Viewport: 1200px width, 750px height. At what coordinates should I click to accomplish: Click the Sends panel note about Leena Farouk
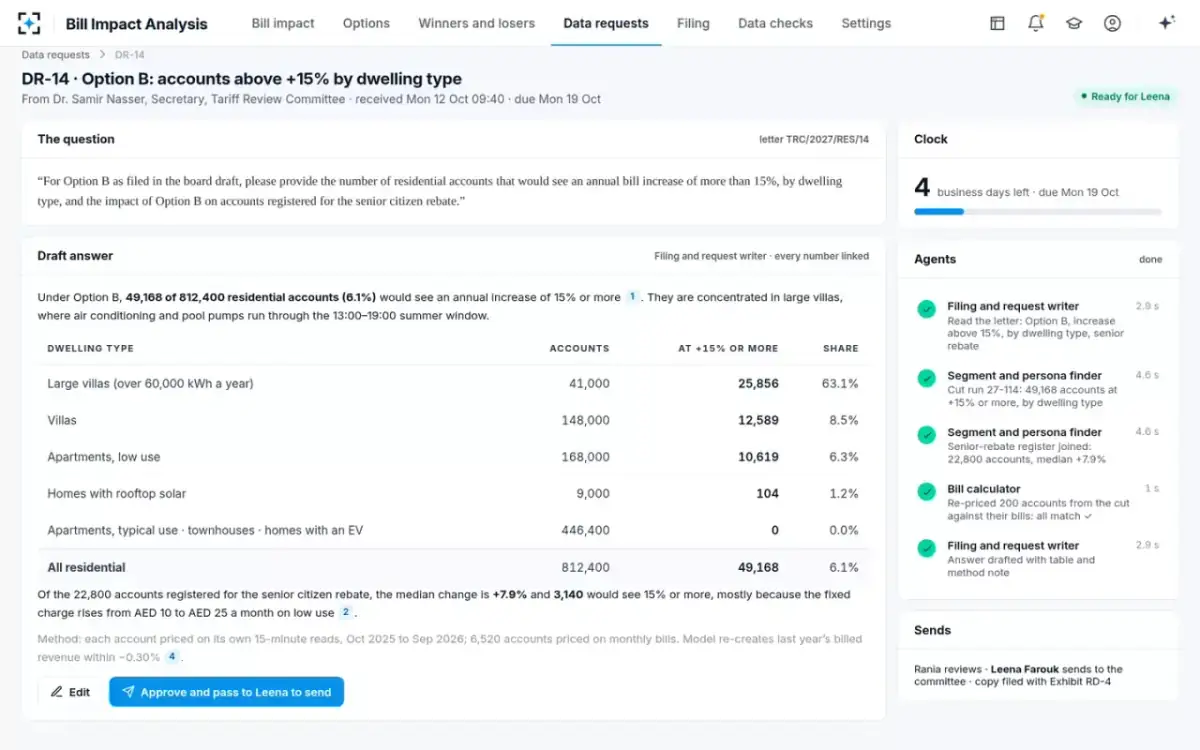pyautogui.click(x=1018, y=675)
